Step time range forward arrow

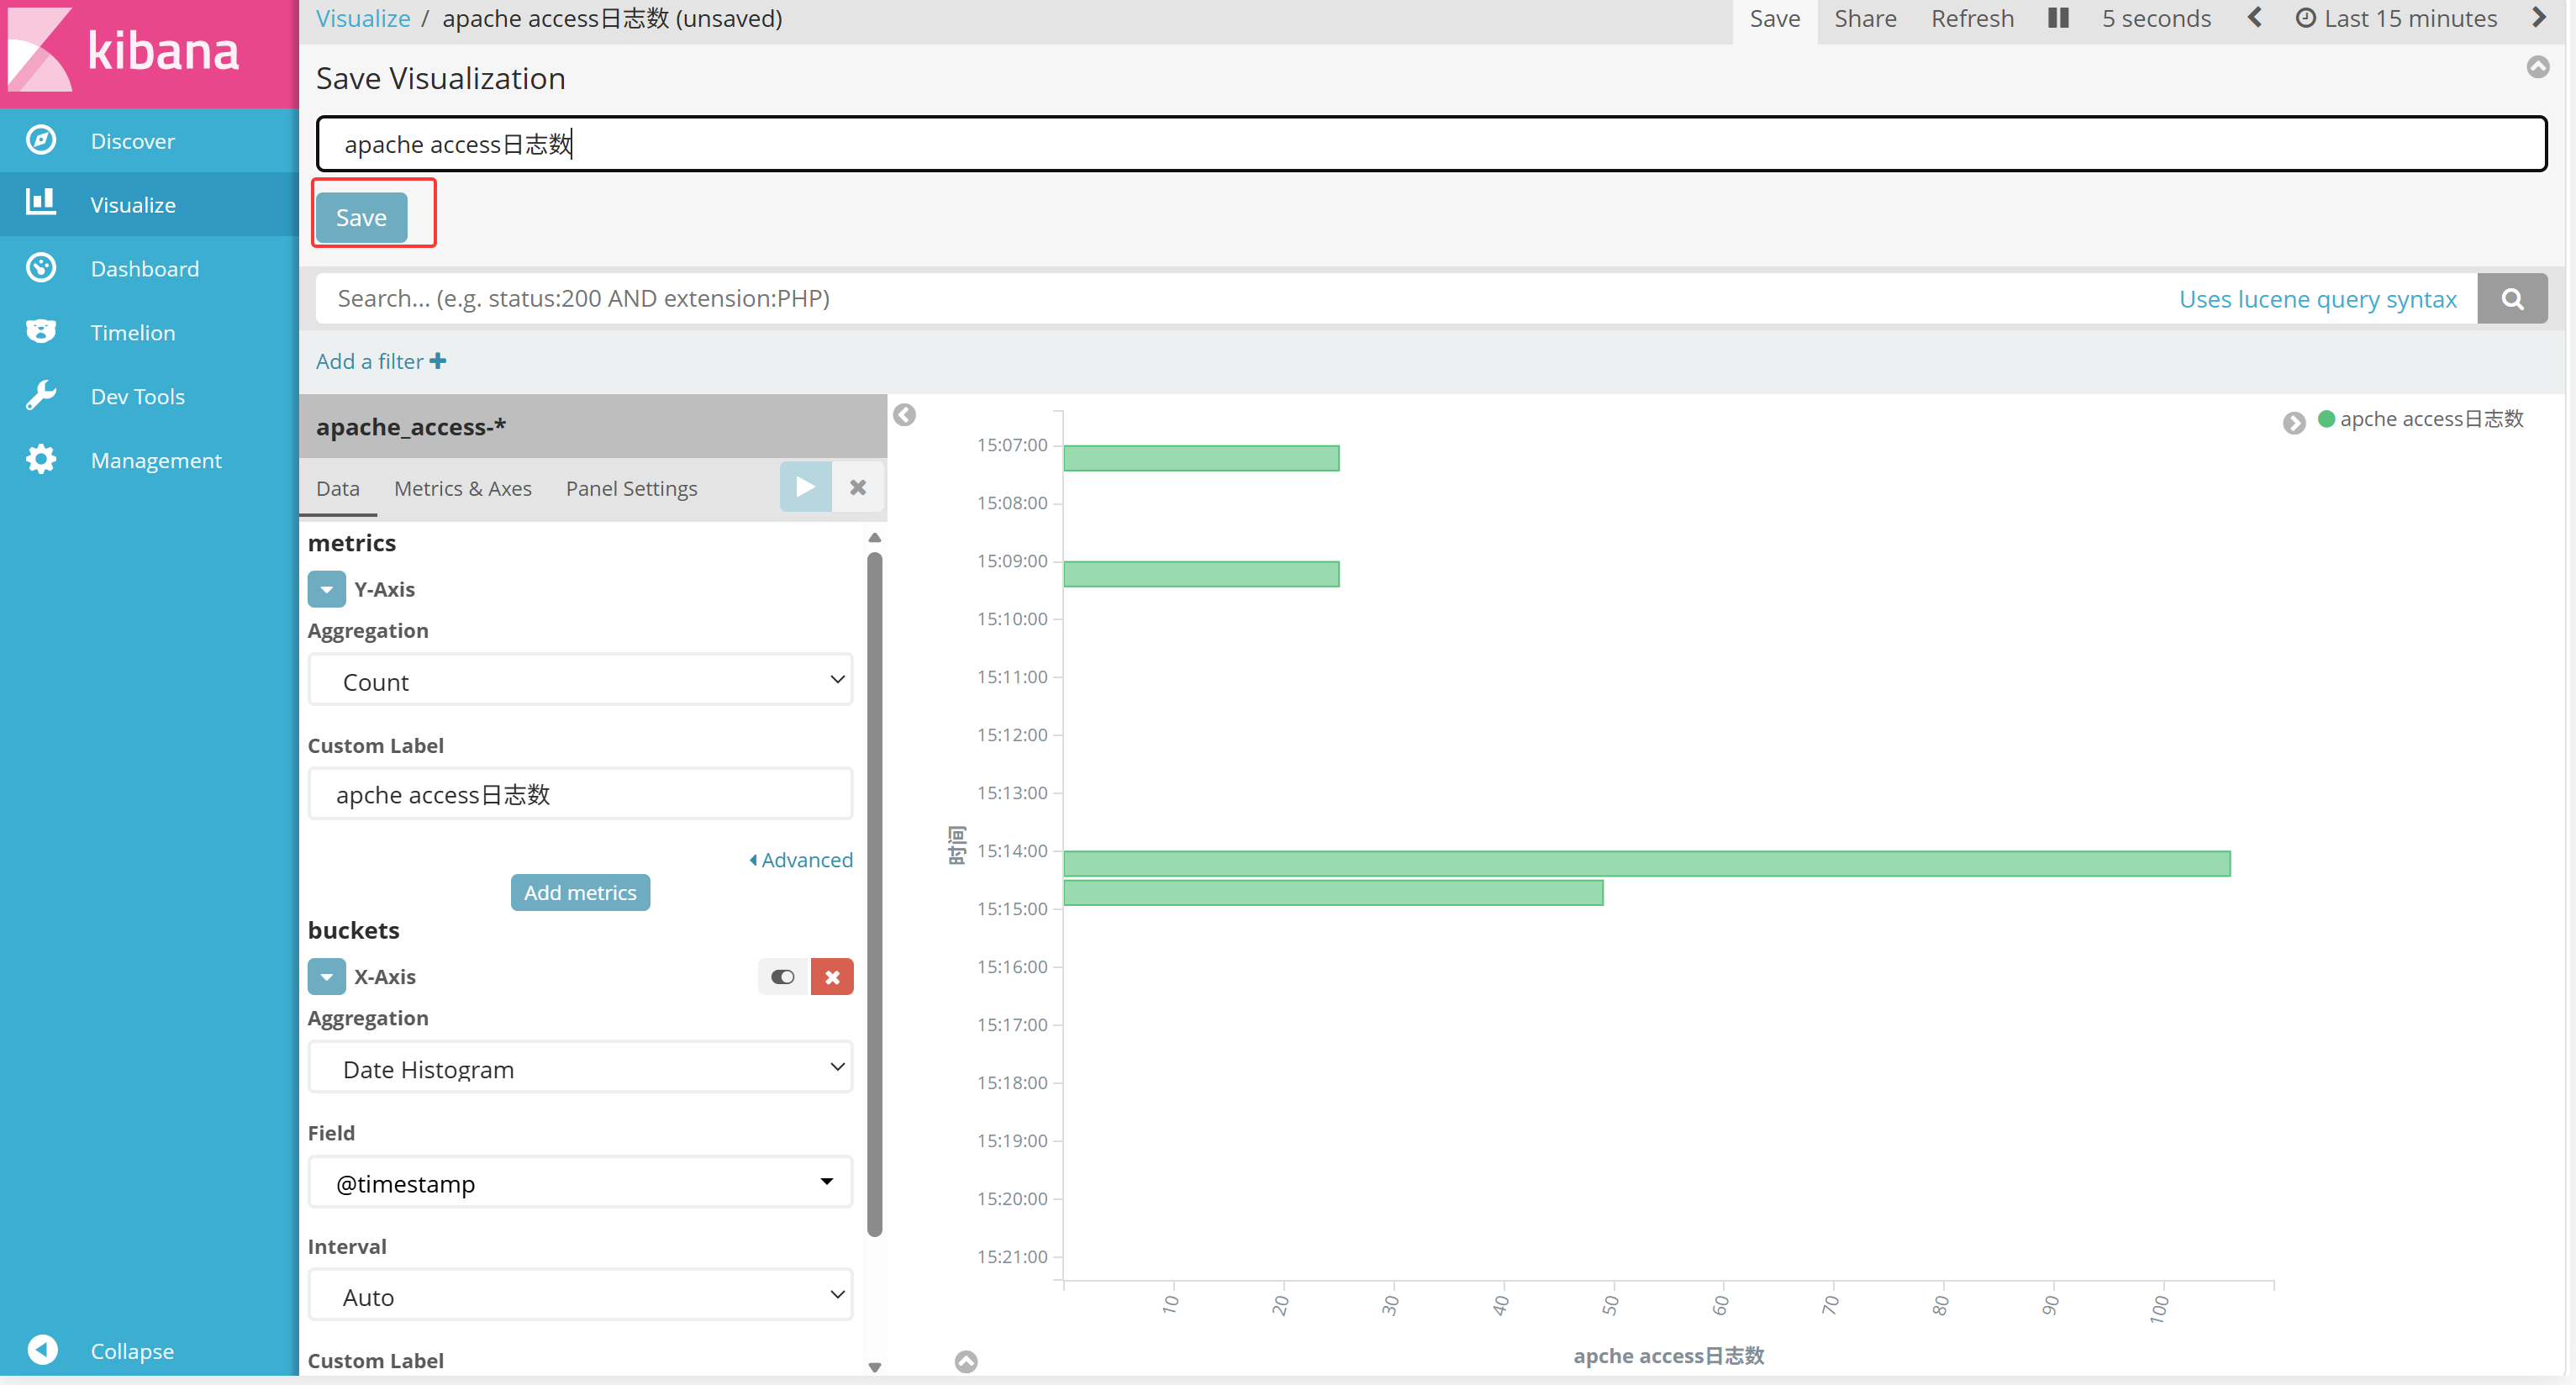2539,18
